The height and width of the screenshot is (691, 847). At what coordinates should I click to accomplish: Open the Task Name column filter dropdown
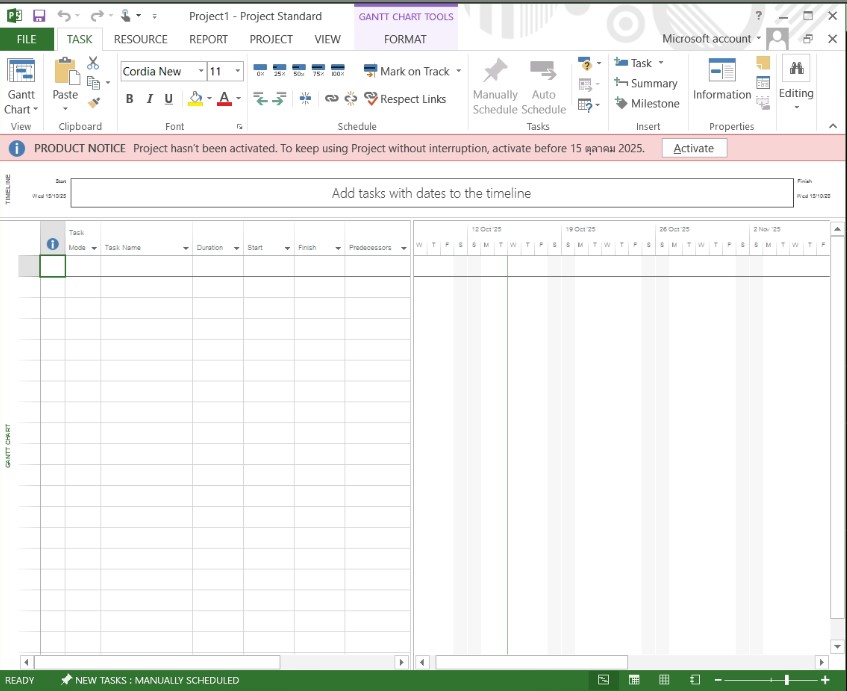[x=186, y=248]
